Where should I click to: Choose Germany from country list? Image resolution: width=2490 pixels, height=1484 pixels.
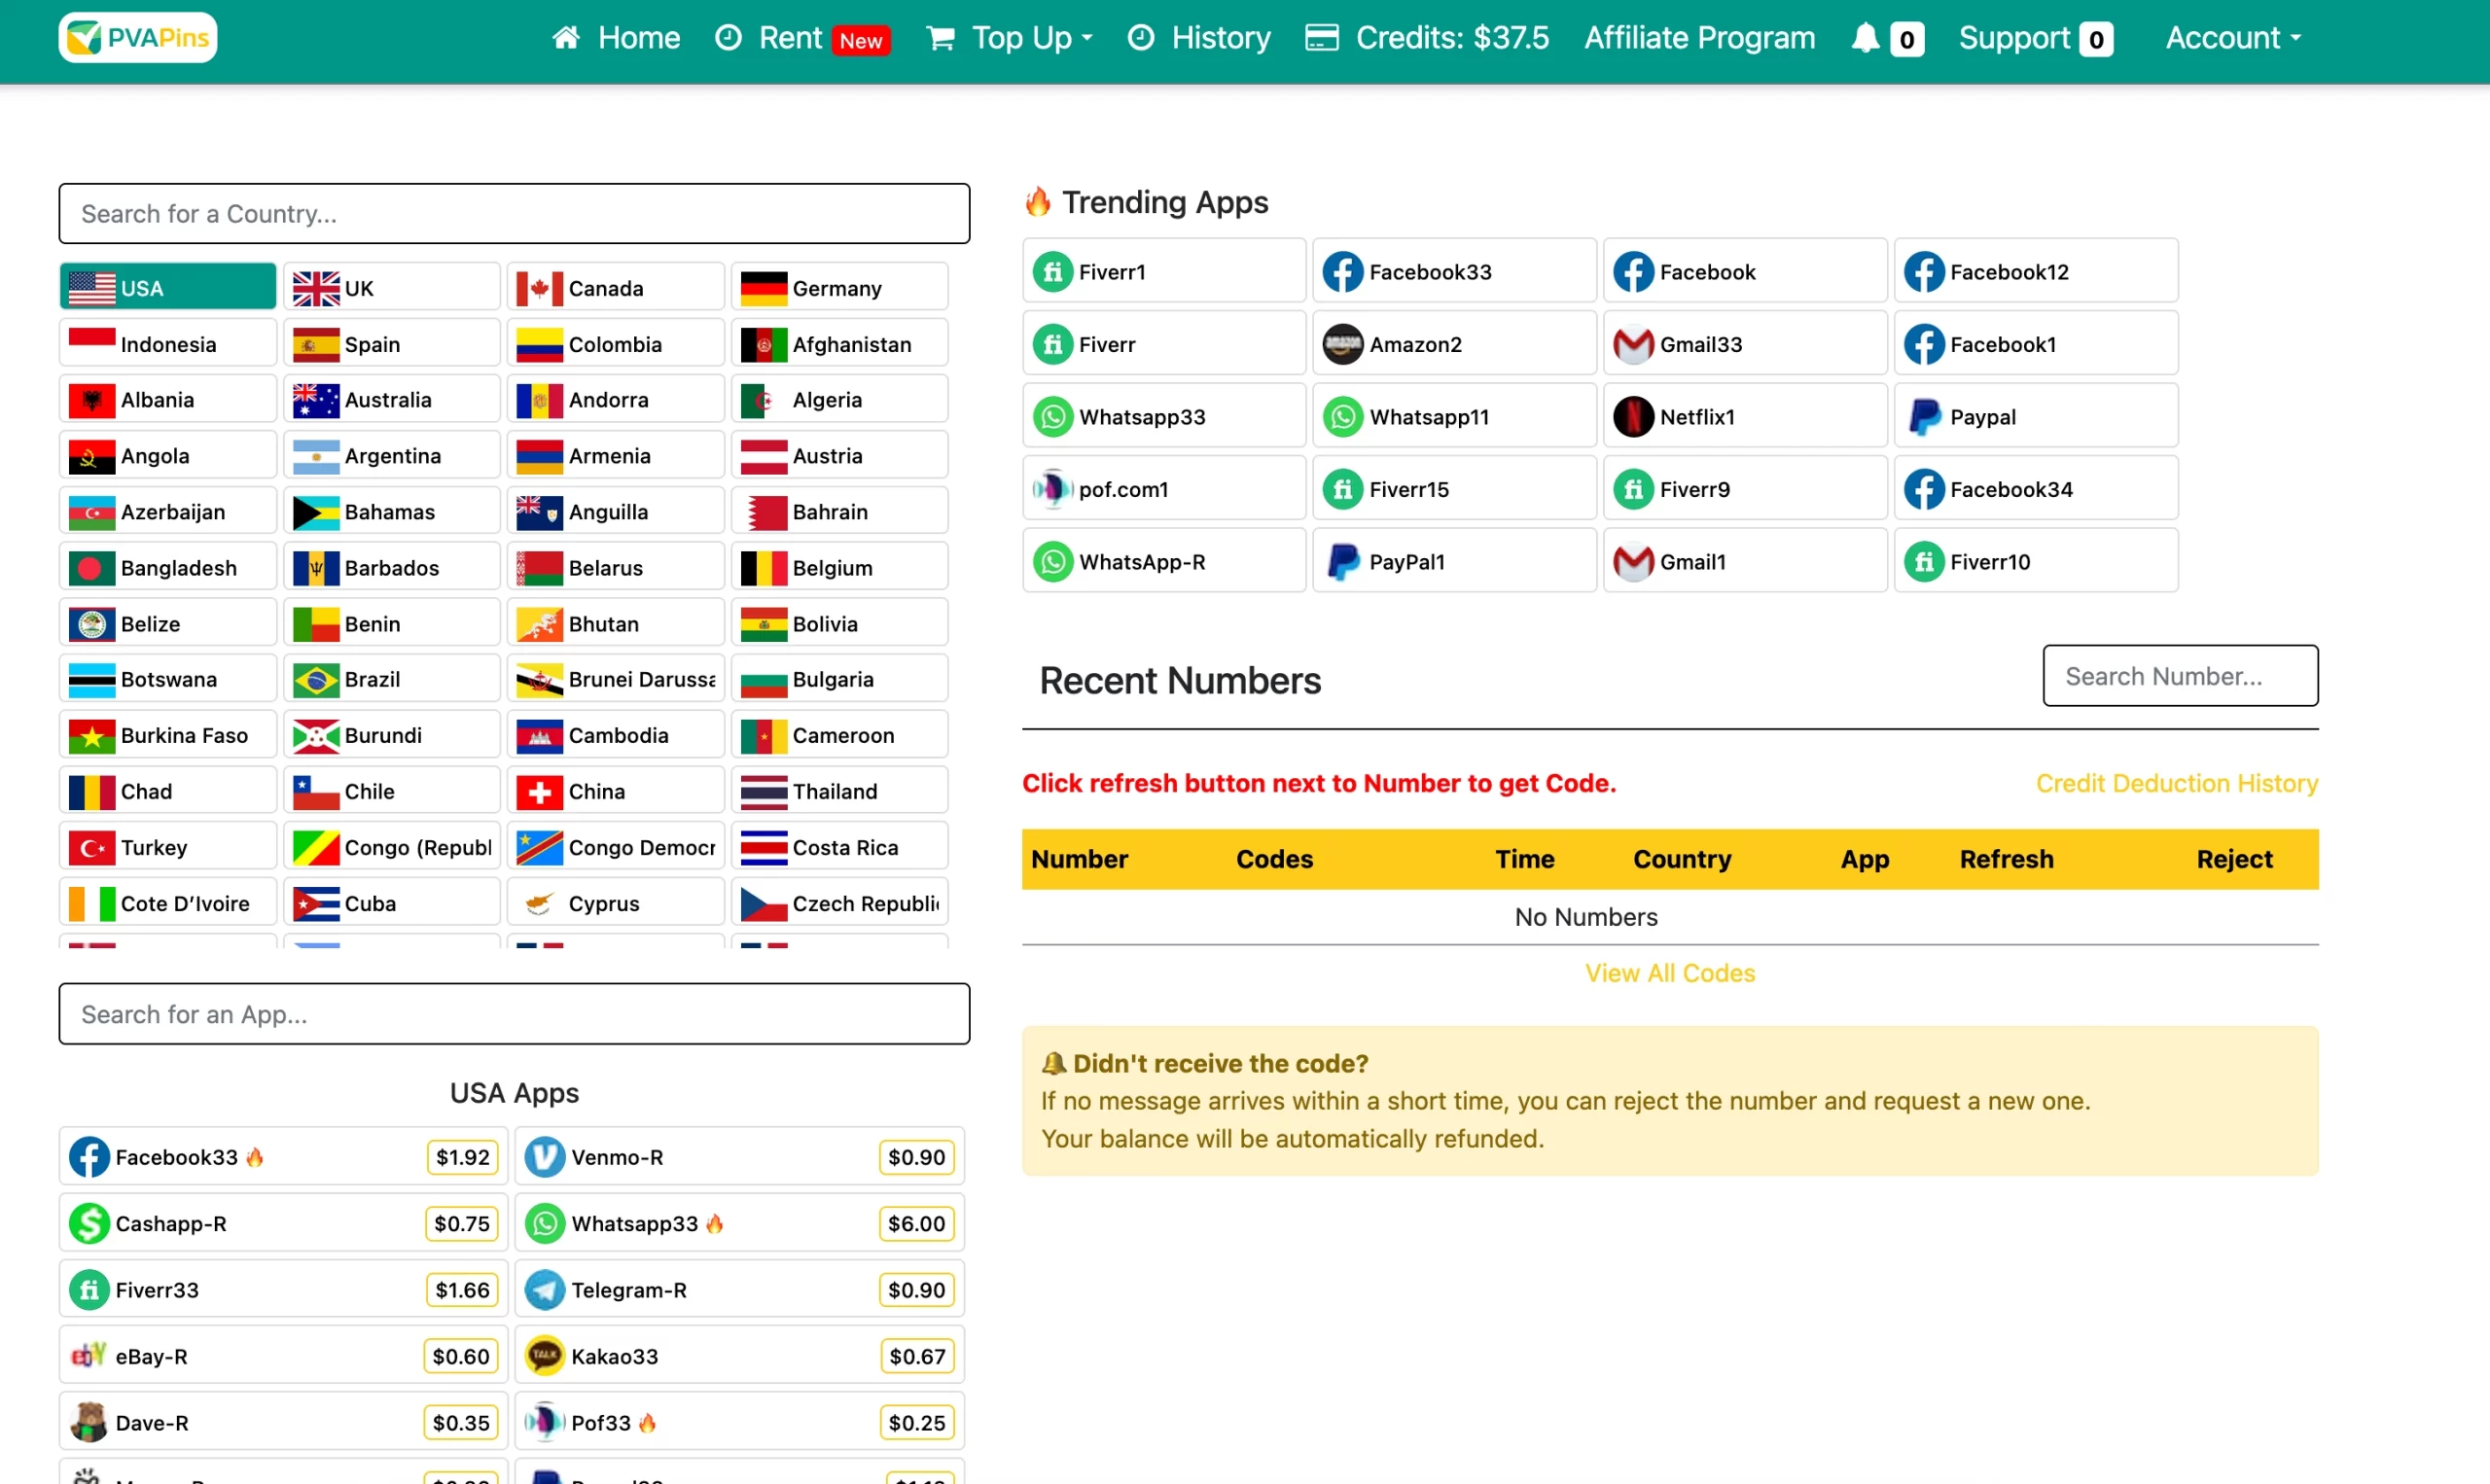click(x=840, y=287)
